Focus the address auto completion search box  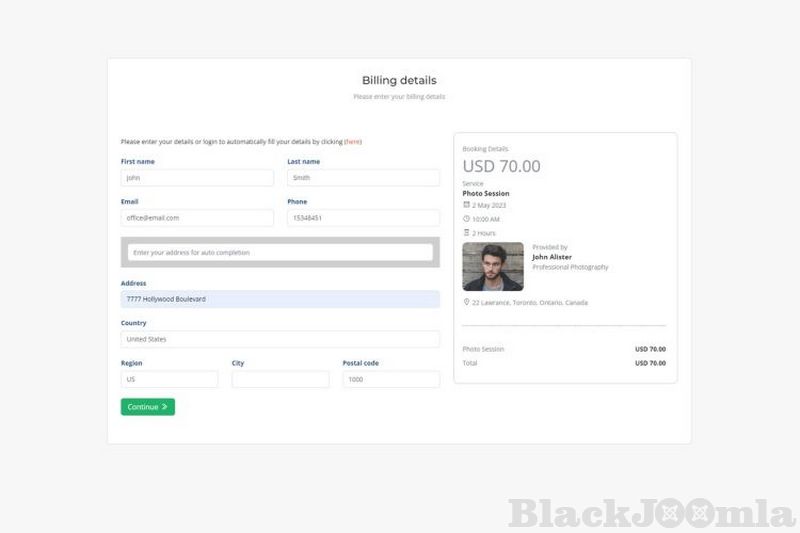coord(280,253)
